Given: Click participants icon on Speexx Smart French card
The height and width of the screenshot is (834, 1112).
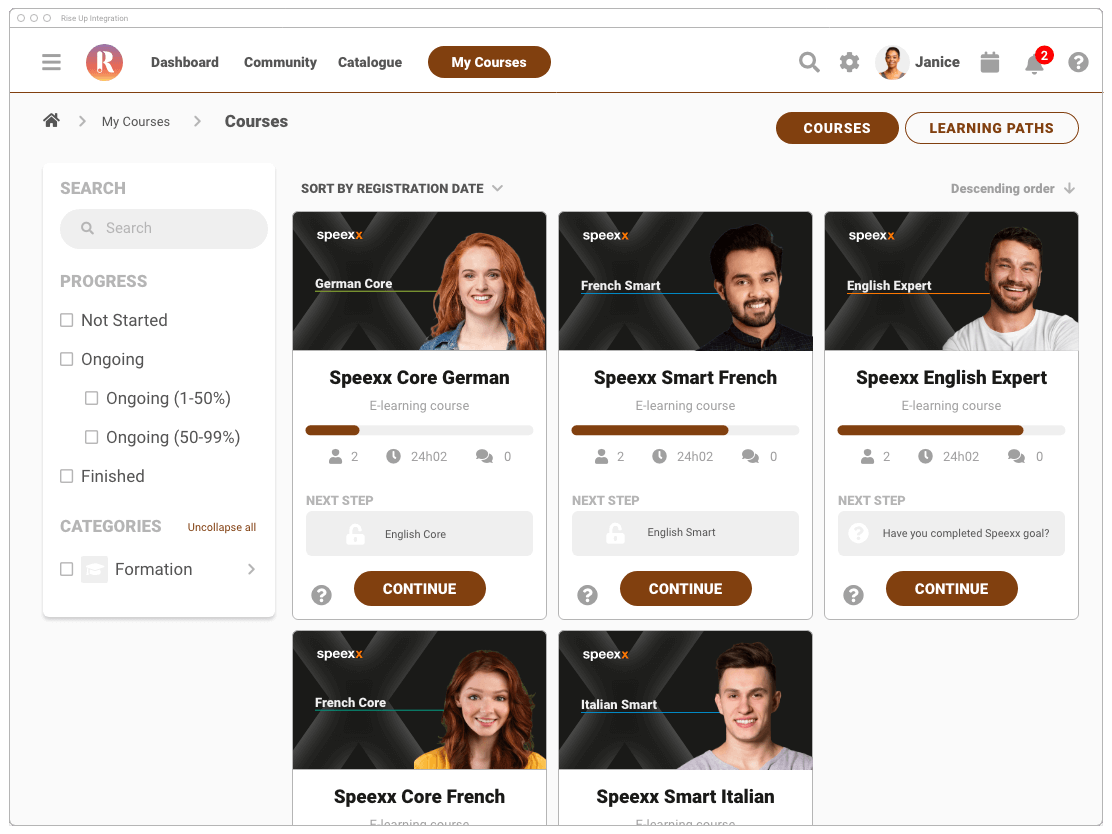Looking at the screenshot, I should [601, 457].
